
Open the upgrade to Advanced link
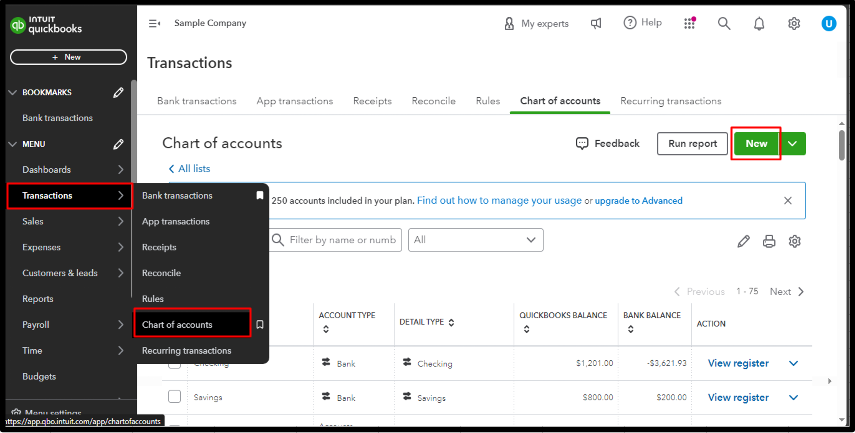pos(639,201)
